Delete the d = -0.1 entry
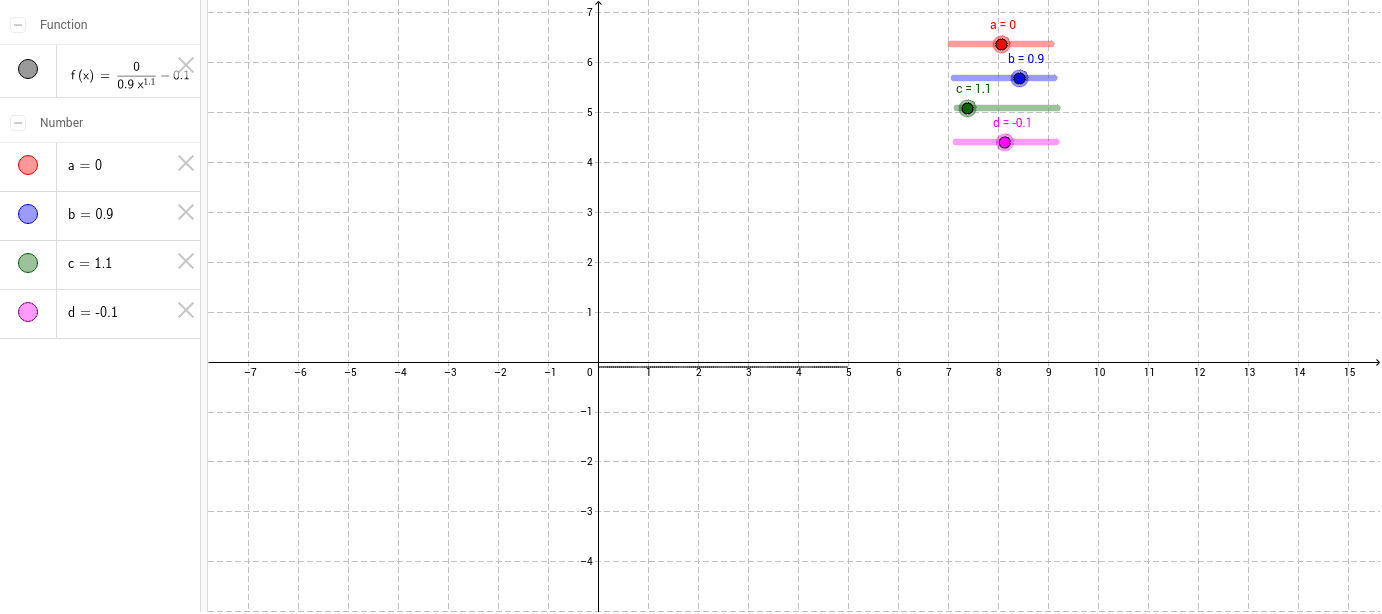The height and width of the screenshot is (614, 1382). click(186, 310)
